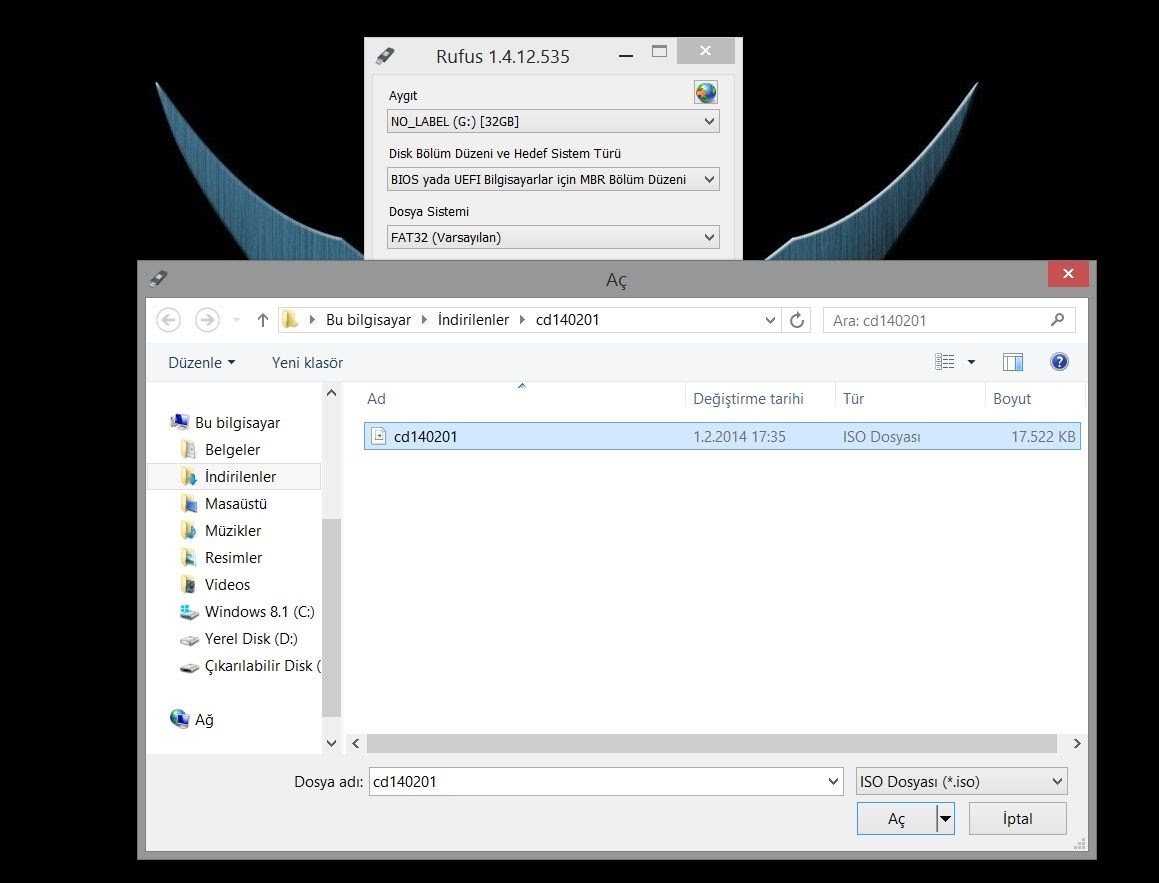This screenshot has width=1159, height=883.
Task: Click the Rufus language globe icon
Action: 705,92
